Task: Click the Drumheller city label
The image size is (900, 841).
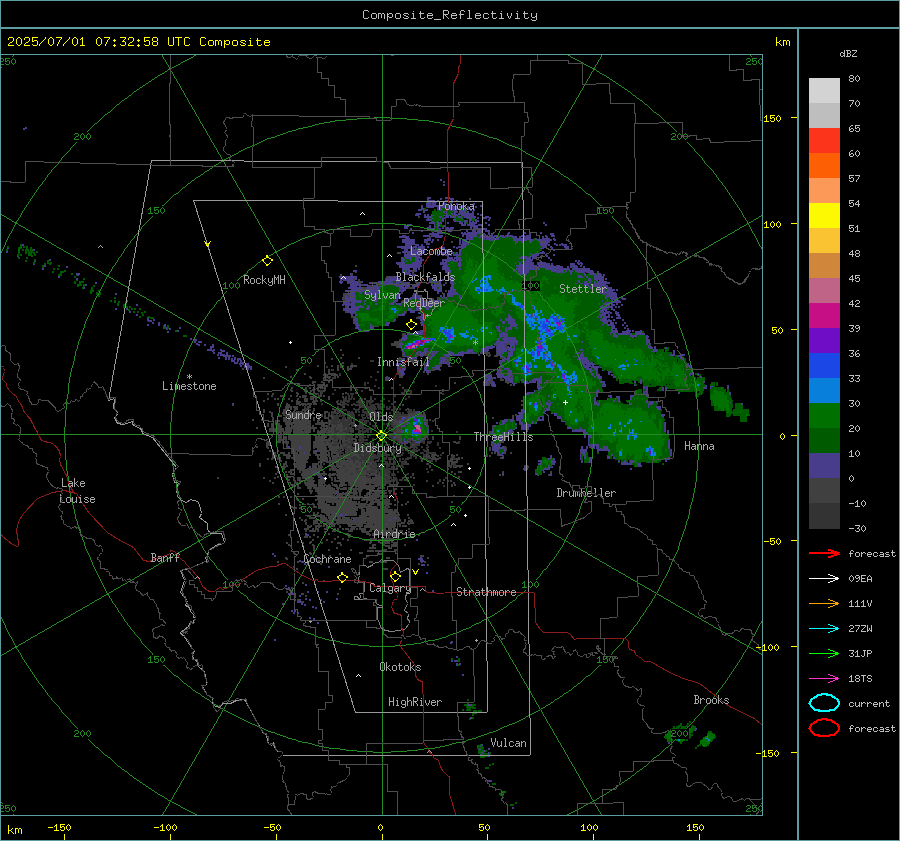Action: [586, 493]
